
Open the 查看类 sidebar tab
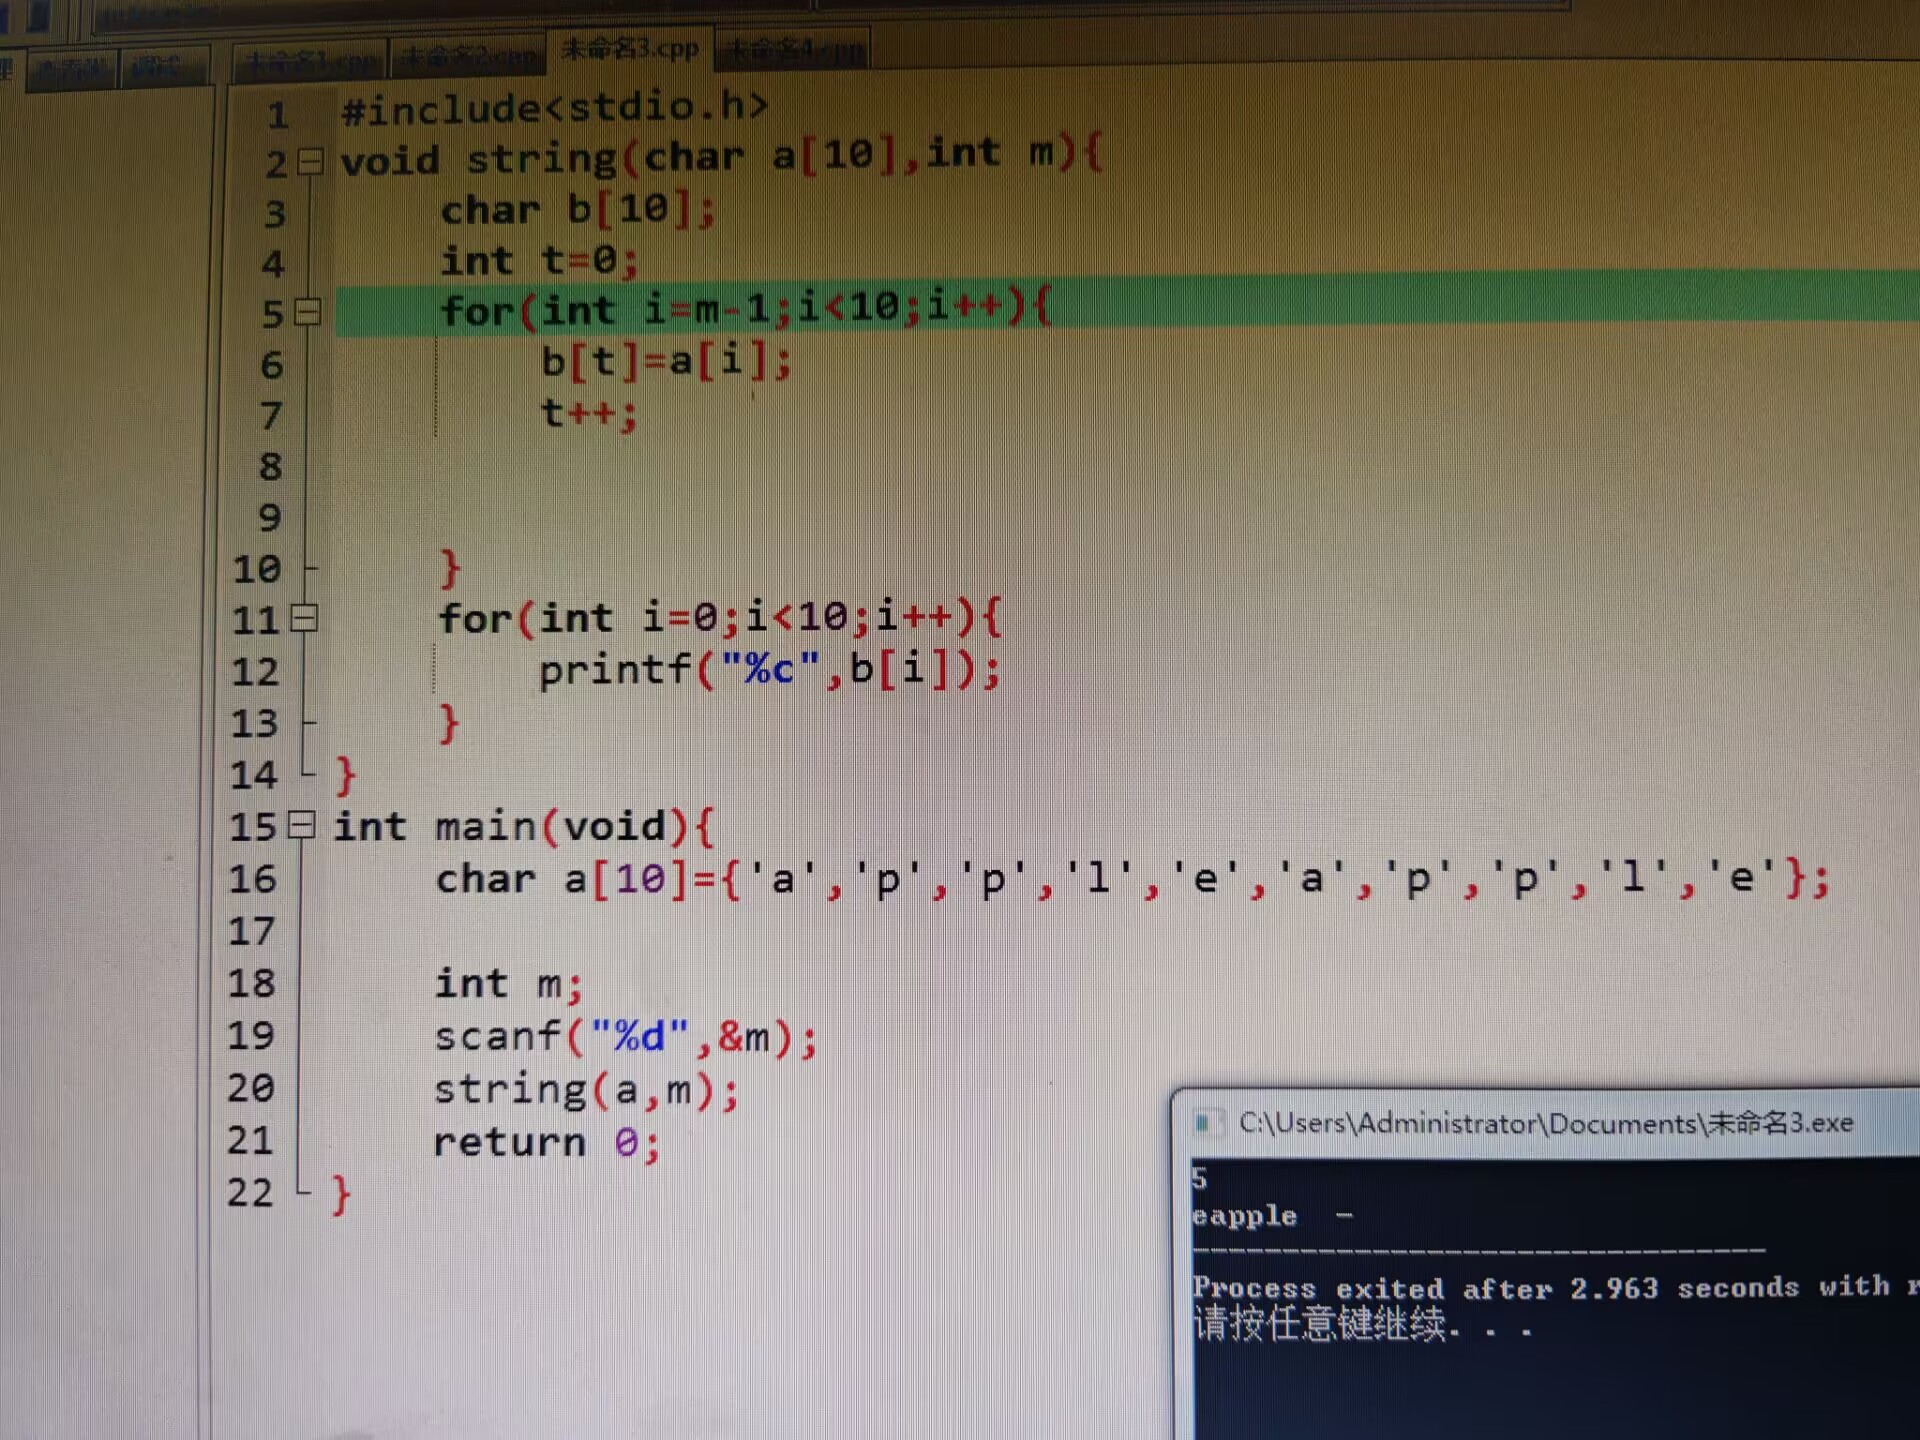tap(72, 68)
